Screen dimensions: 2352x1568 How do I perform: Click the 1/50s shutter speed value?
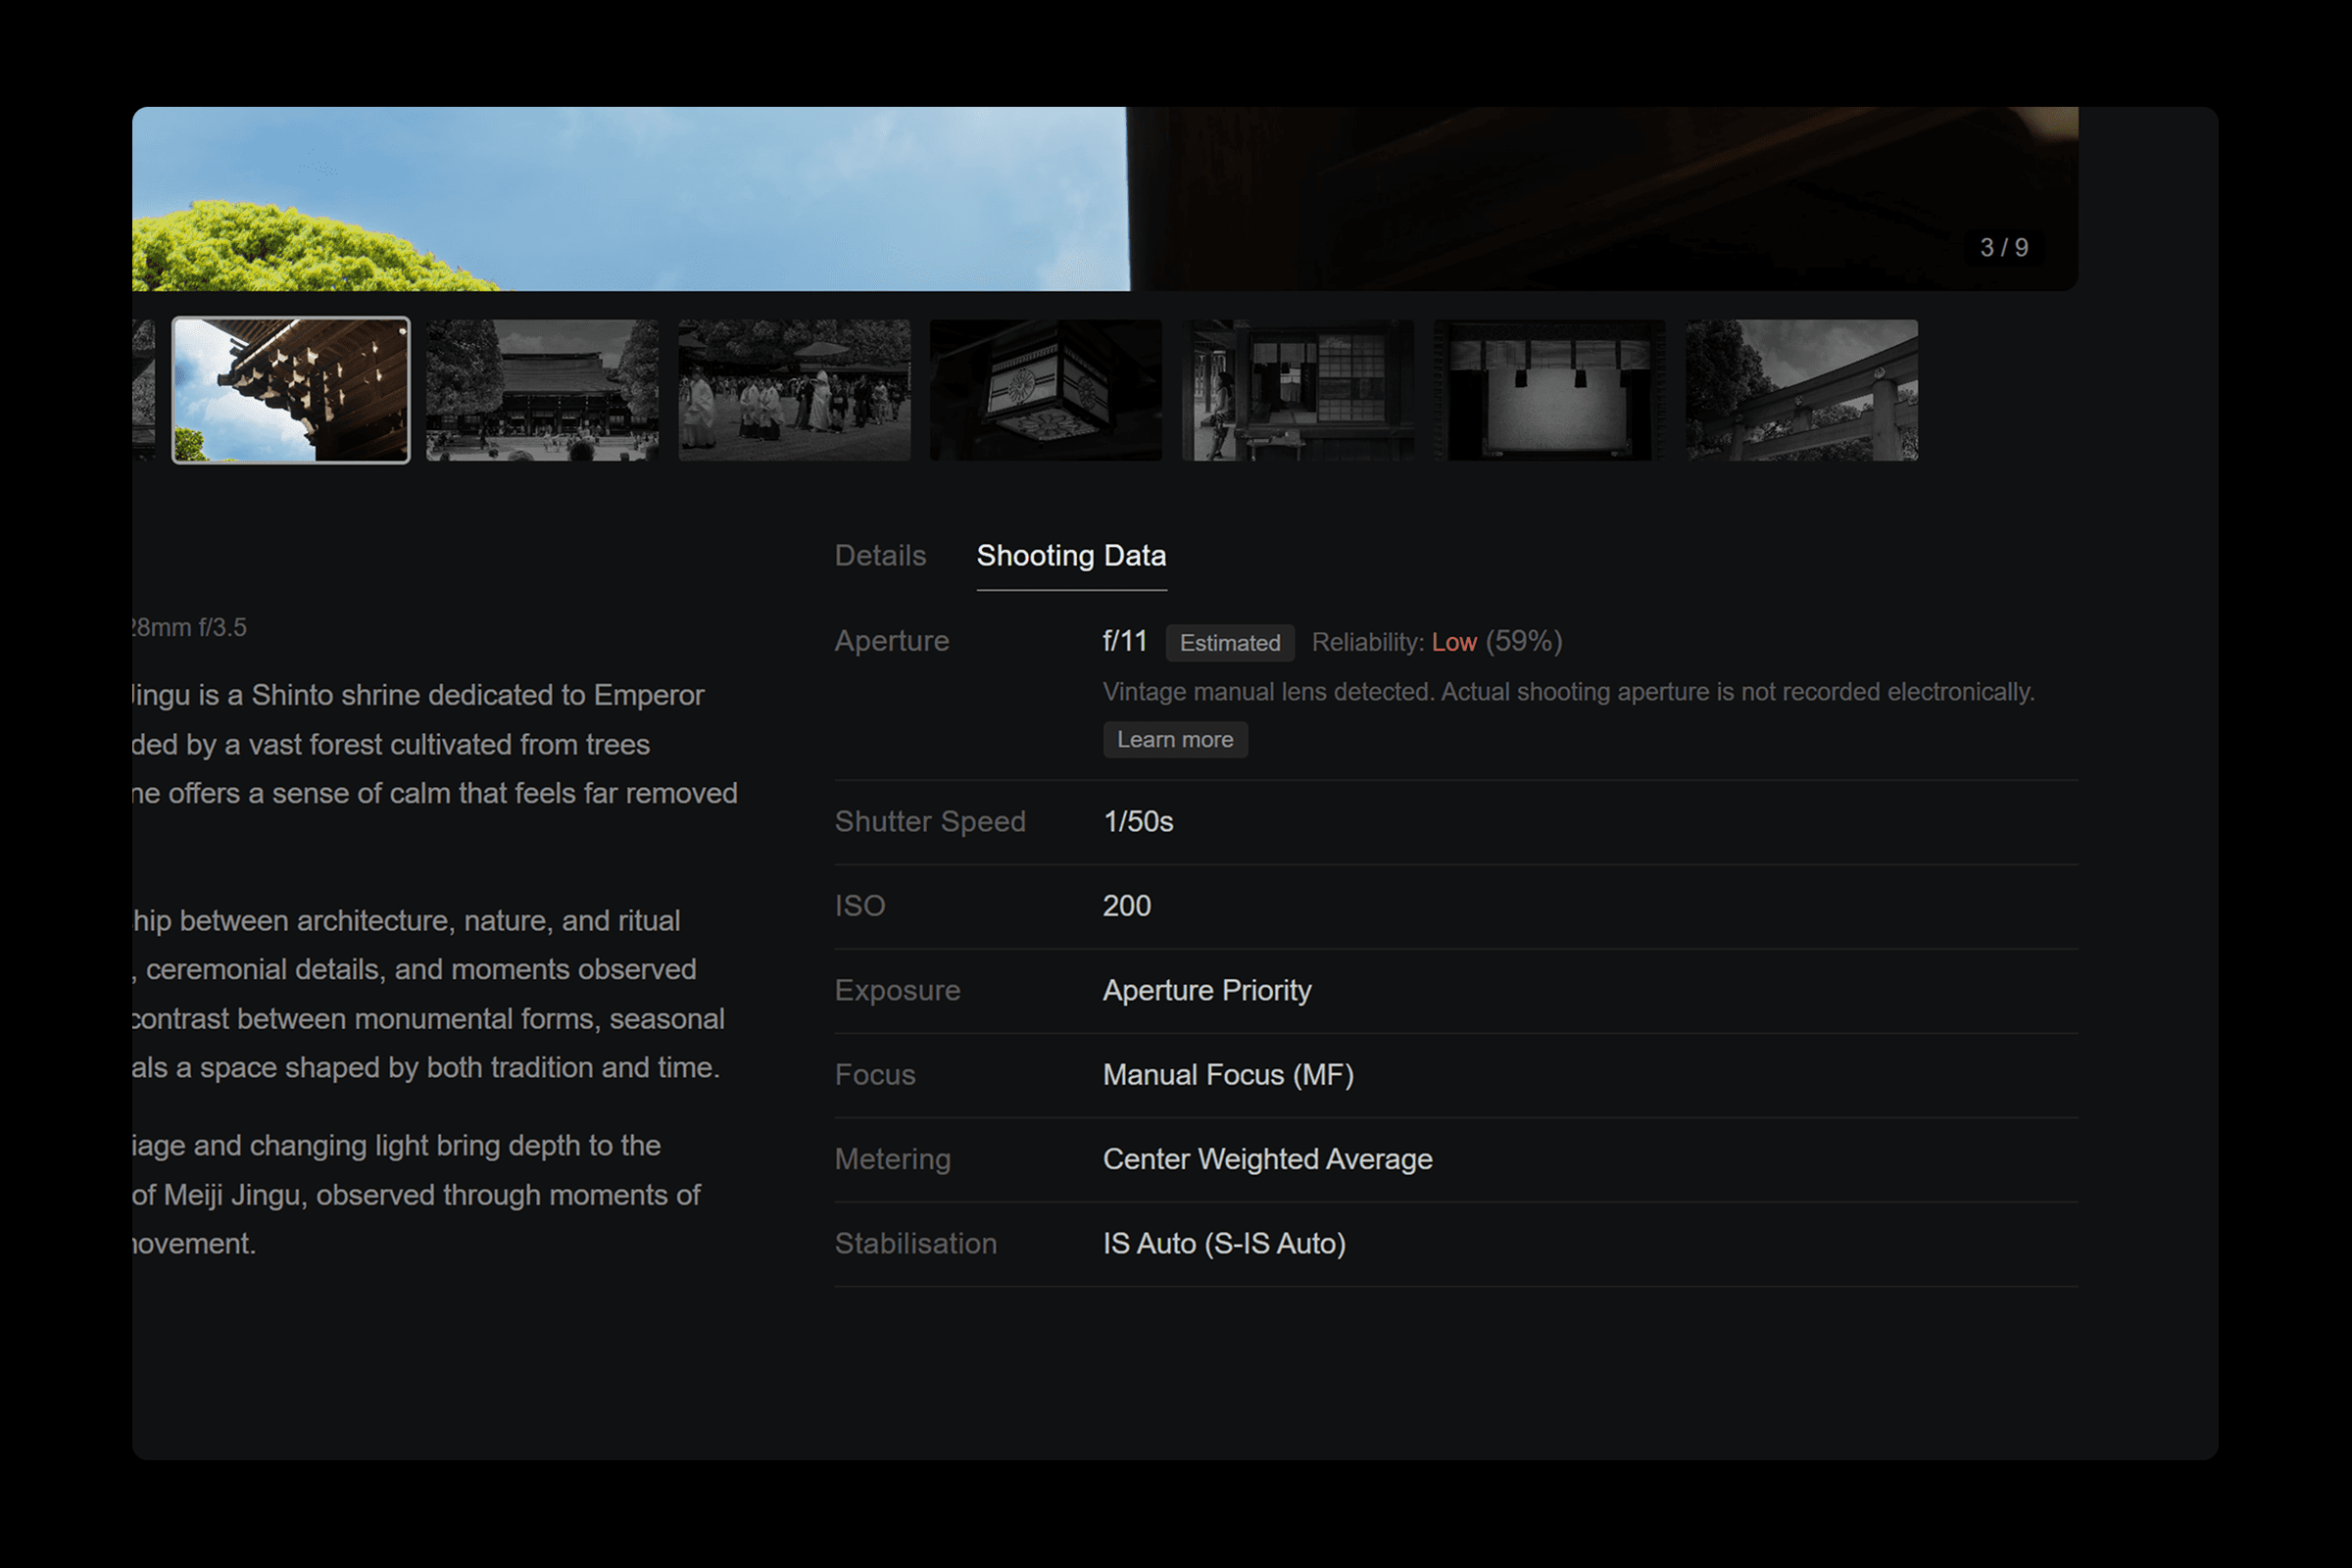point(1138,822)
